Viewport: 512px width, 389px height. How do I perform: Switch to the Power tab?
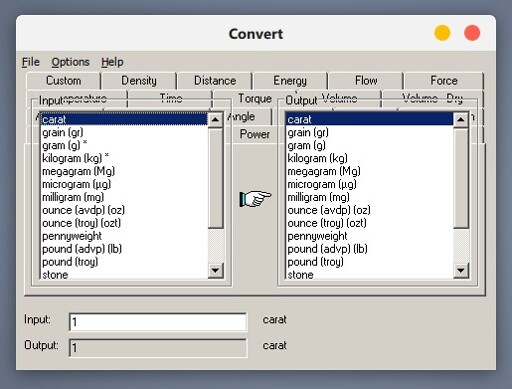[255, 134]
